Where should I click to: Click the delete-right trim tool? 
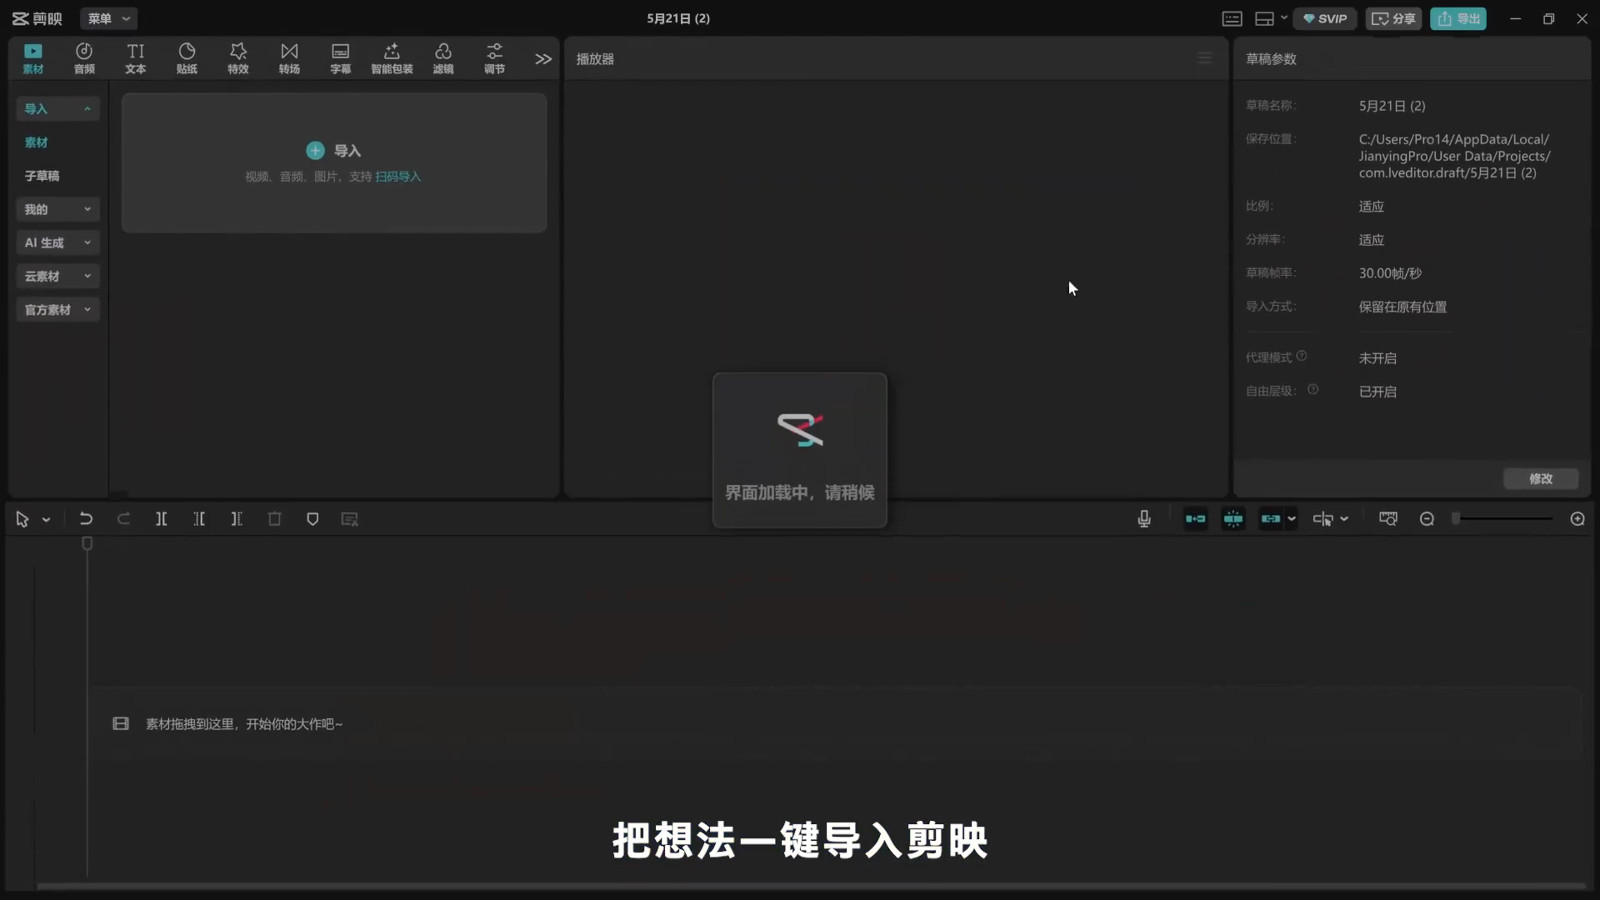pyautogui.click(x=237, y=519)
